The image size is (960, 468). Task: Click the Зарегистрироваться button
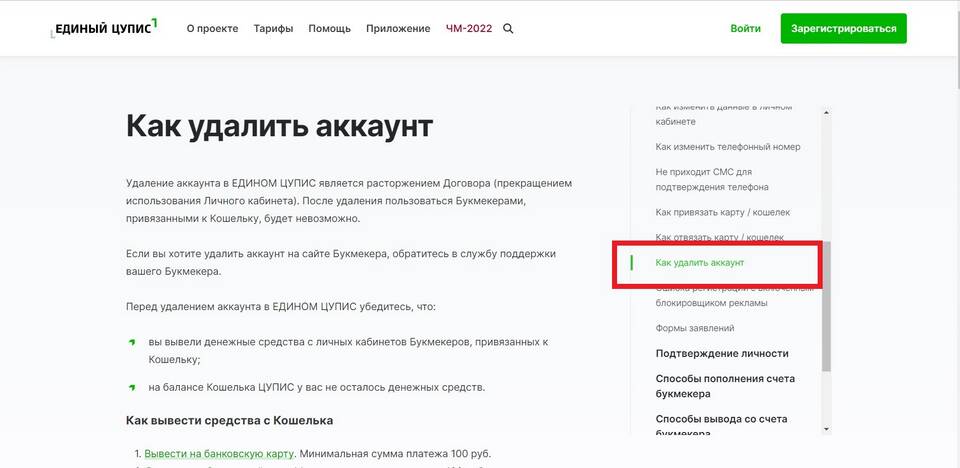[843, 29]
